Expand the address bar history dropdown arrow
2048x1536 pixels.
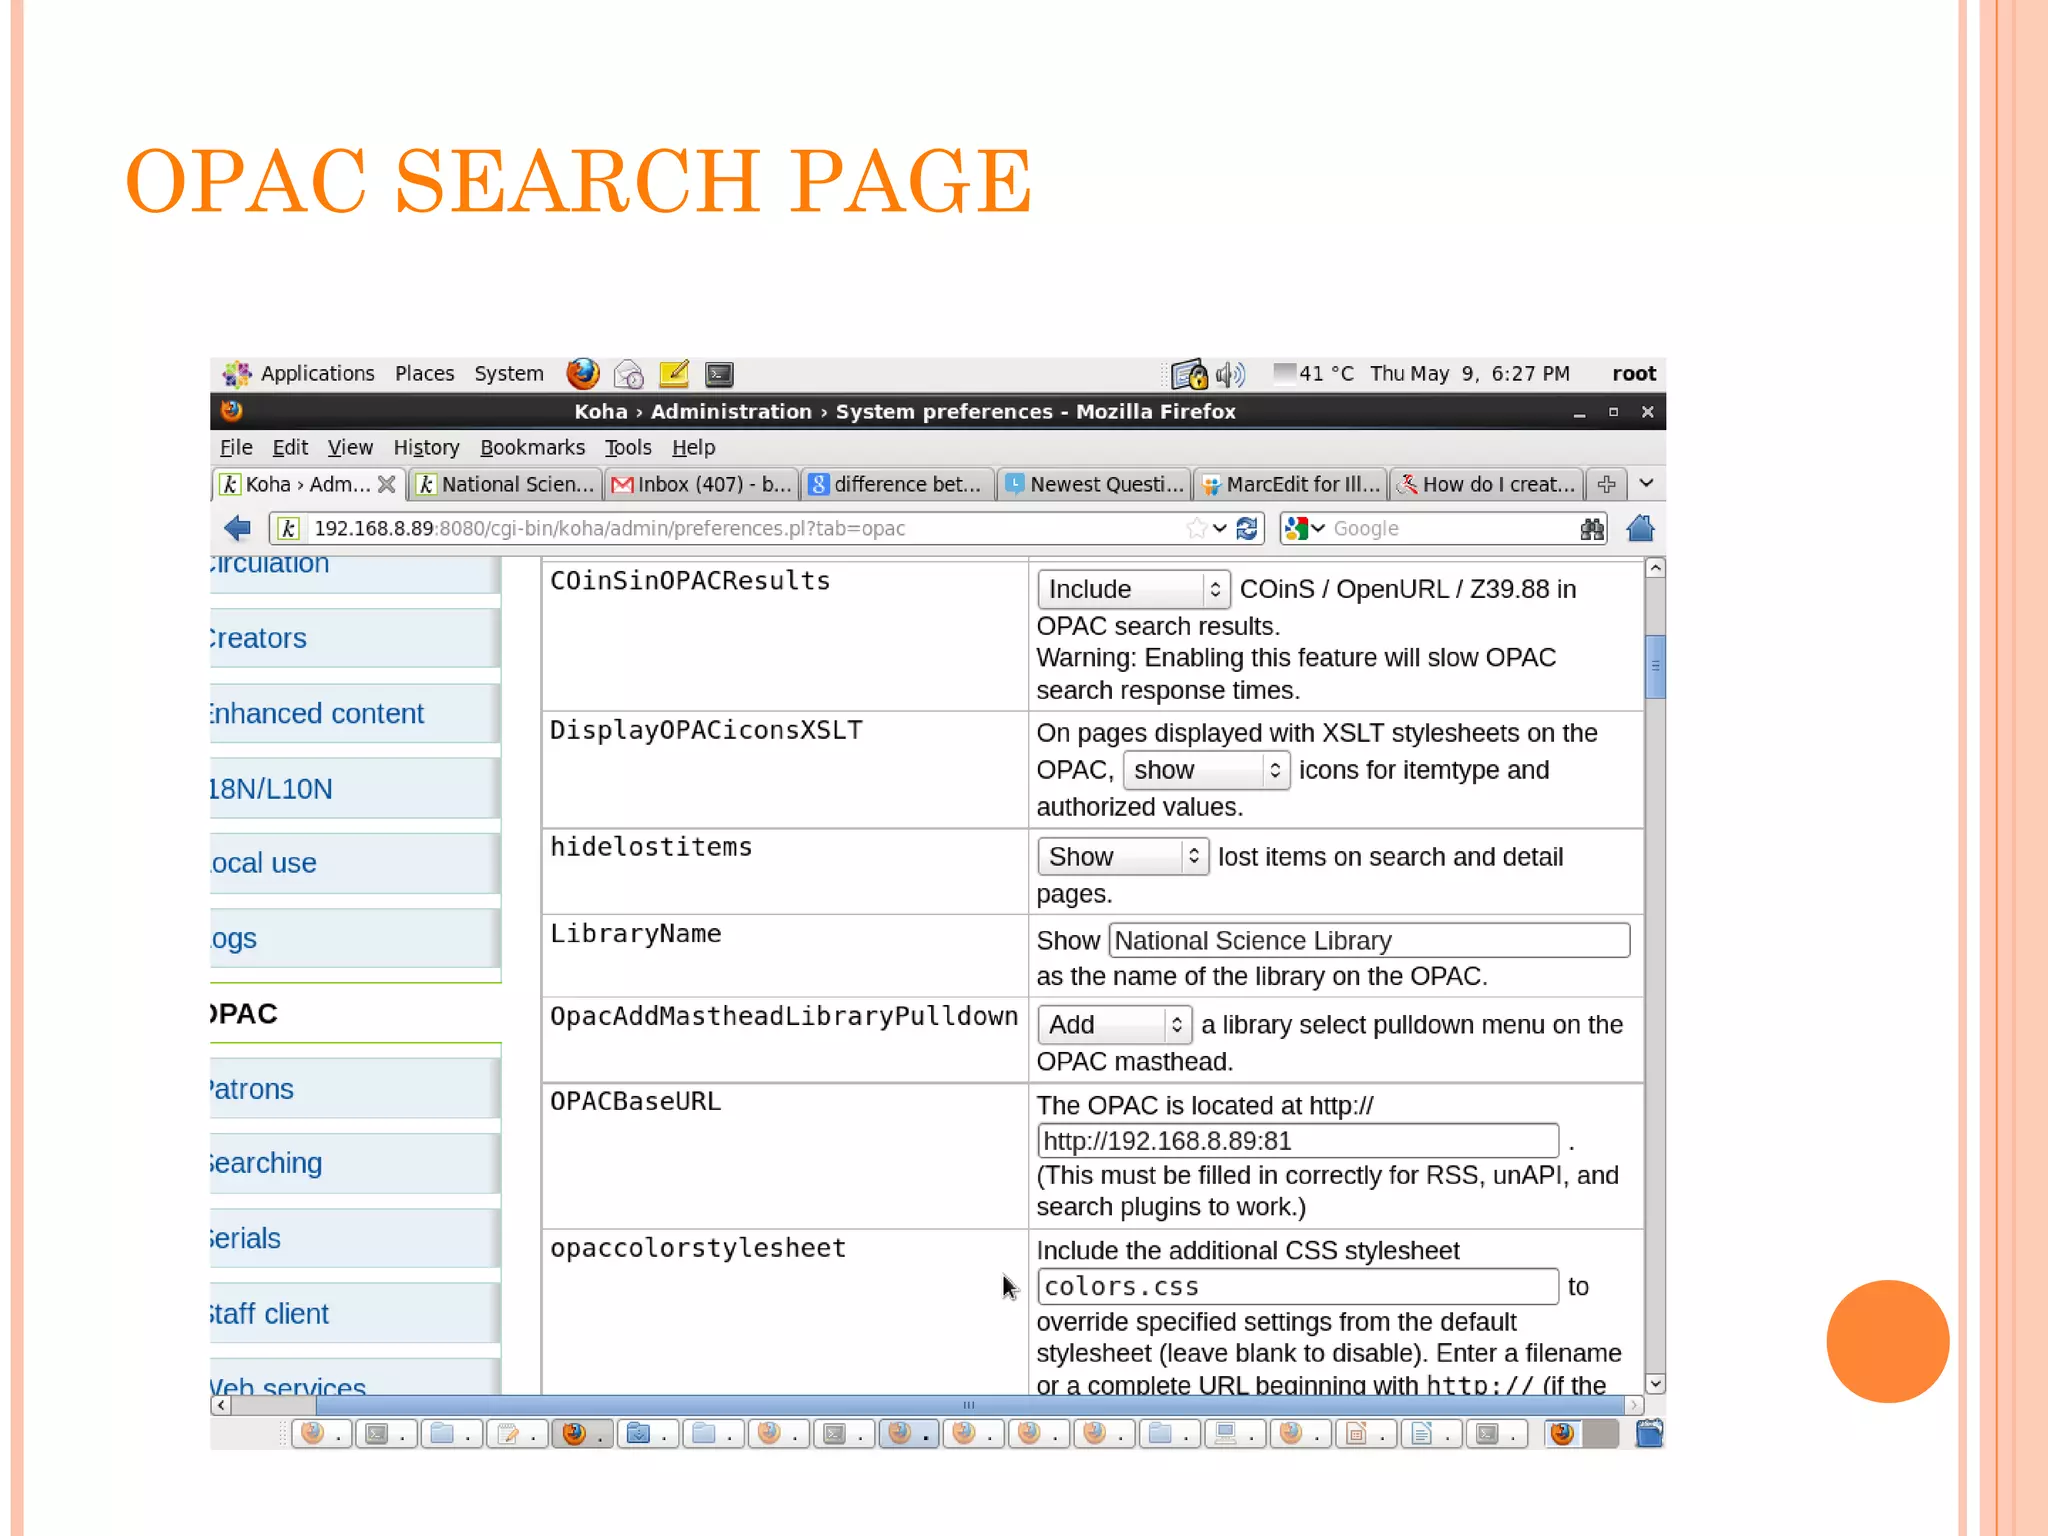pyautogui.click(x=1220, y=528)
